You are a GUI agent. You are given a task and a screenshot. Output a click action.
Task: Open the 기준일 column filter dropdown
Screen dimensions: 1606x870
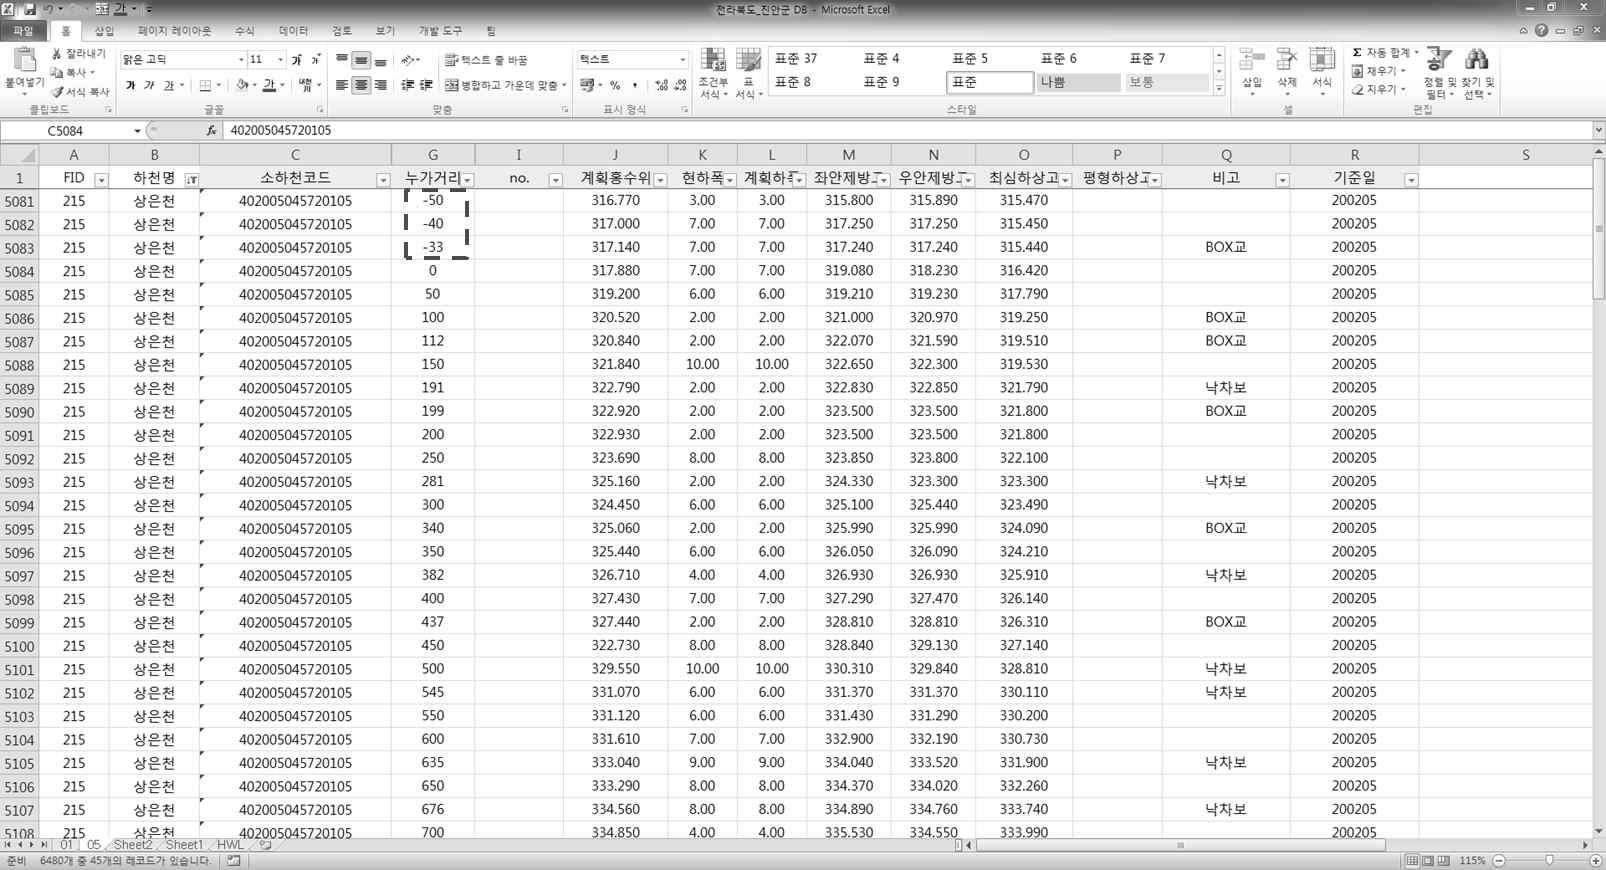[x=1411, y=180]
